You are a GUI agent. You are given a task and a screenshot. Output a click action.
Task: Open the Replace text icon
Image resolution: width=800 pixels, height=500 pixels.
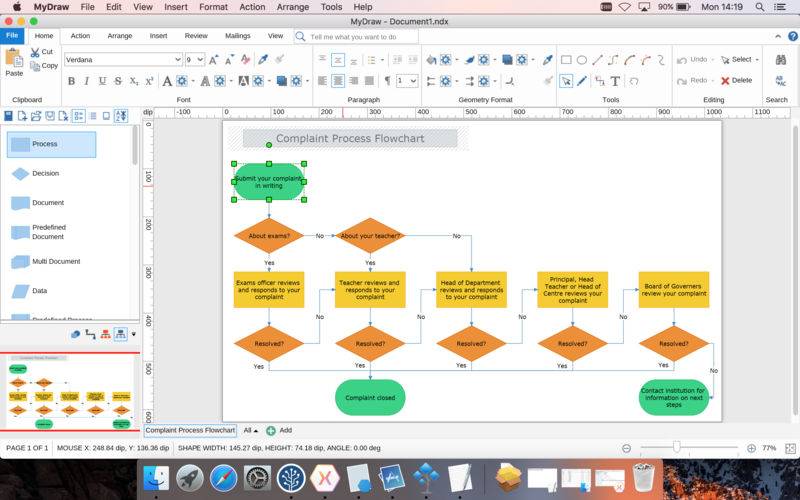[781, 81]
